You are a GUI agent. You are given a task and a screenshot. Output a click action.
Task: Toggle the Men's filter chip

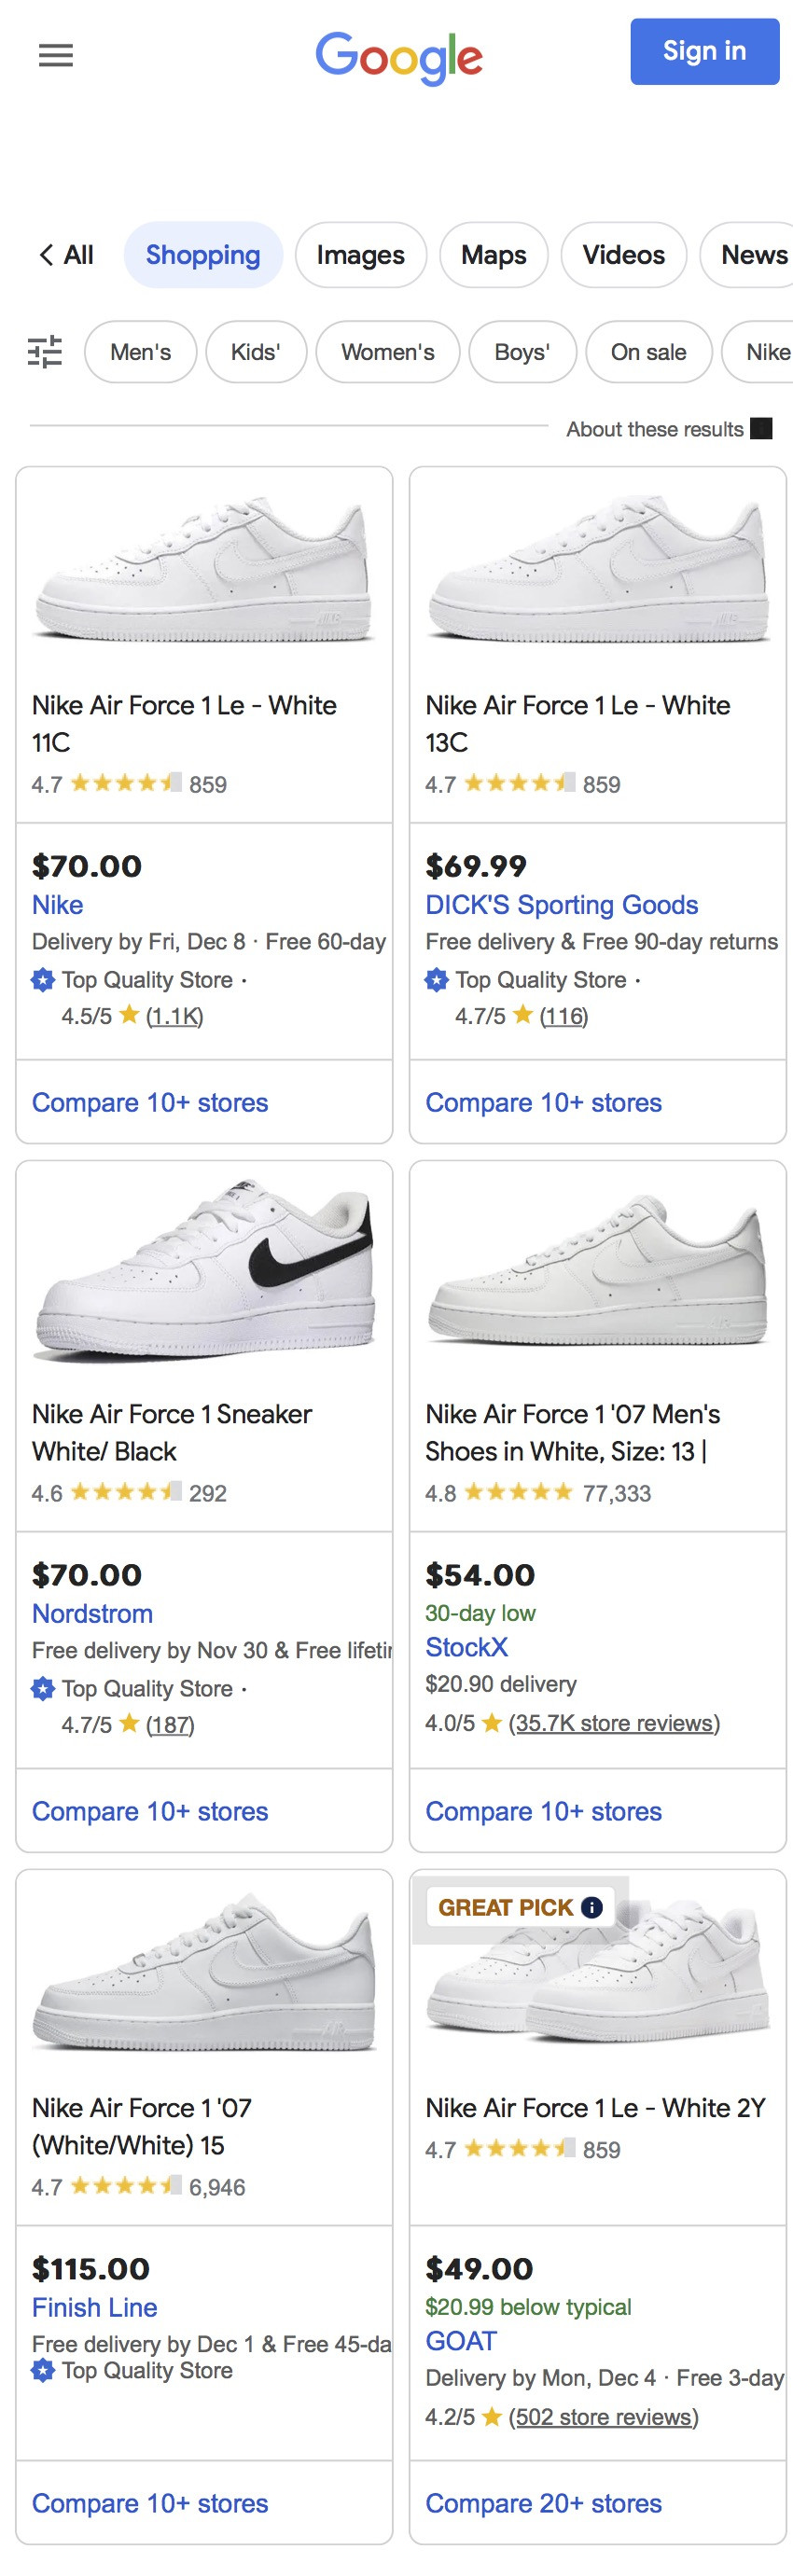[140, 352]
